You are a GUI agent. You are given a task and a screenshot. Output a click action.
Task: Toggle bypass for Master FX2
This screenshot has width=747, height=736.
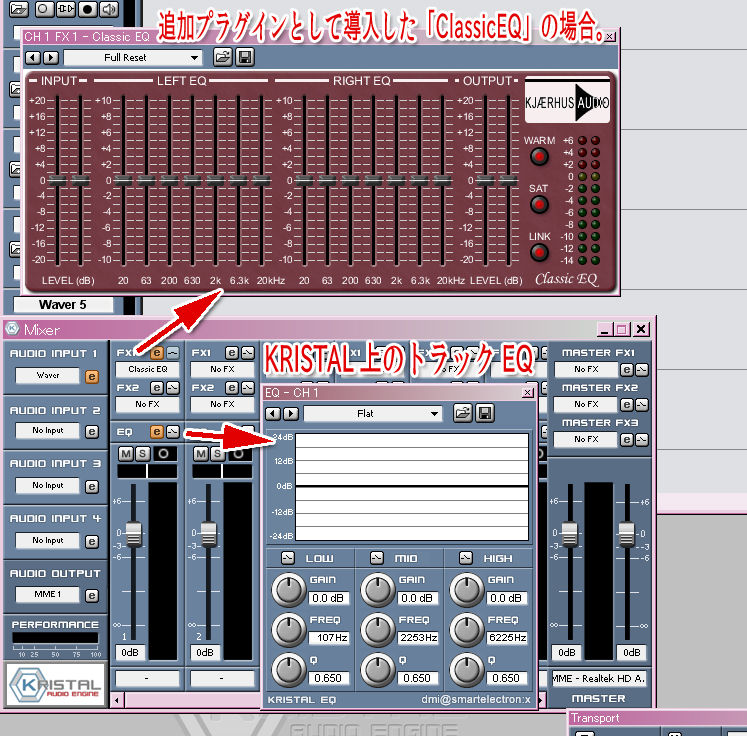click(x=642, y=404)
